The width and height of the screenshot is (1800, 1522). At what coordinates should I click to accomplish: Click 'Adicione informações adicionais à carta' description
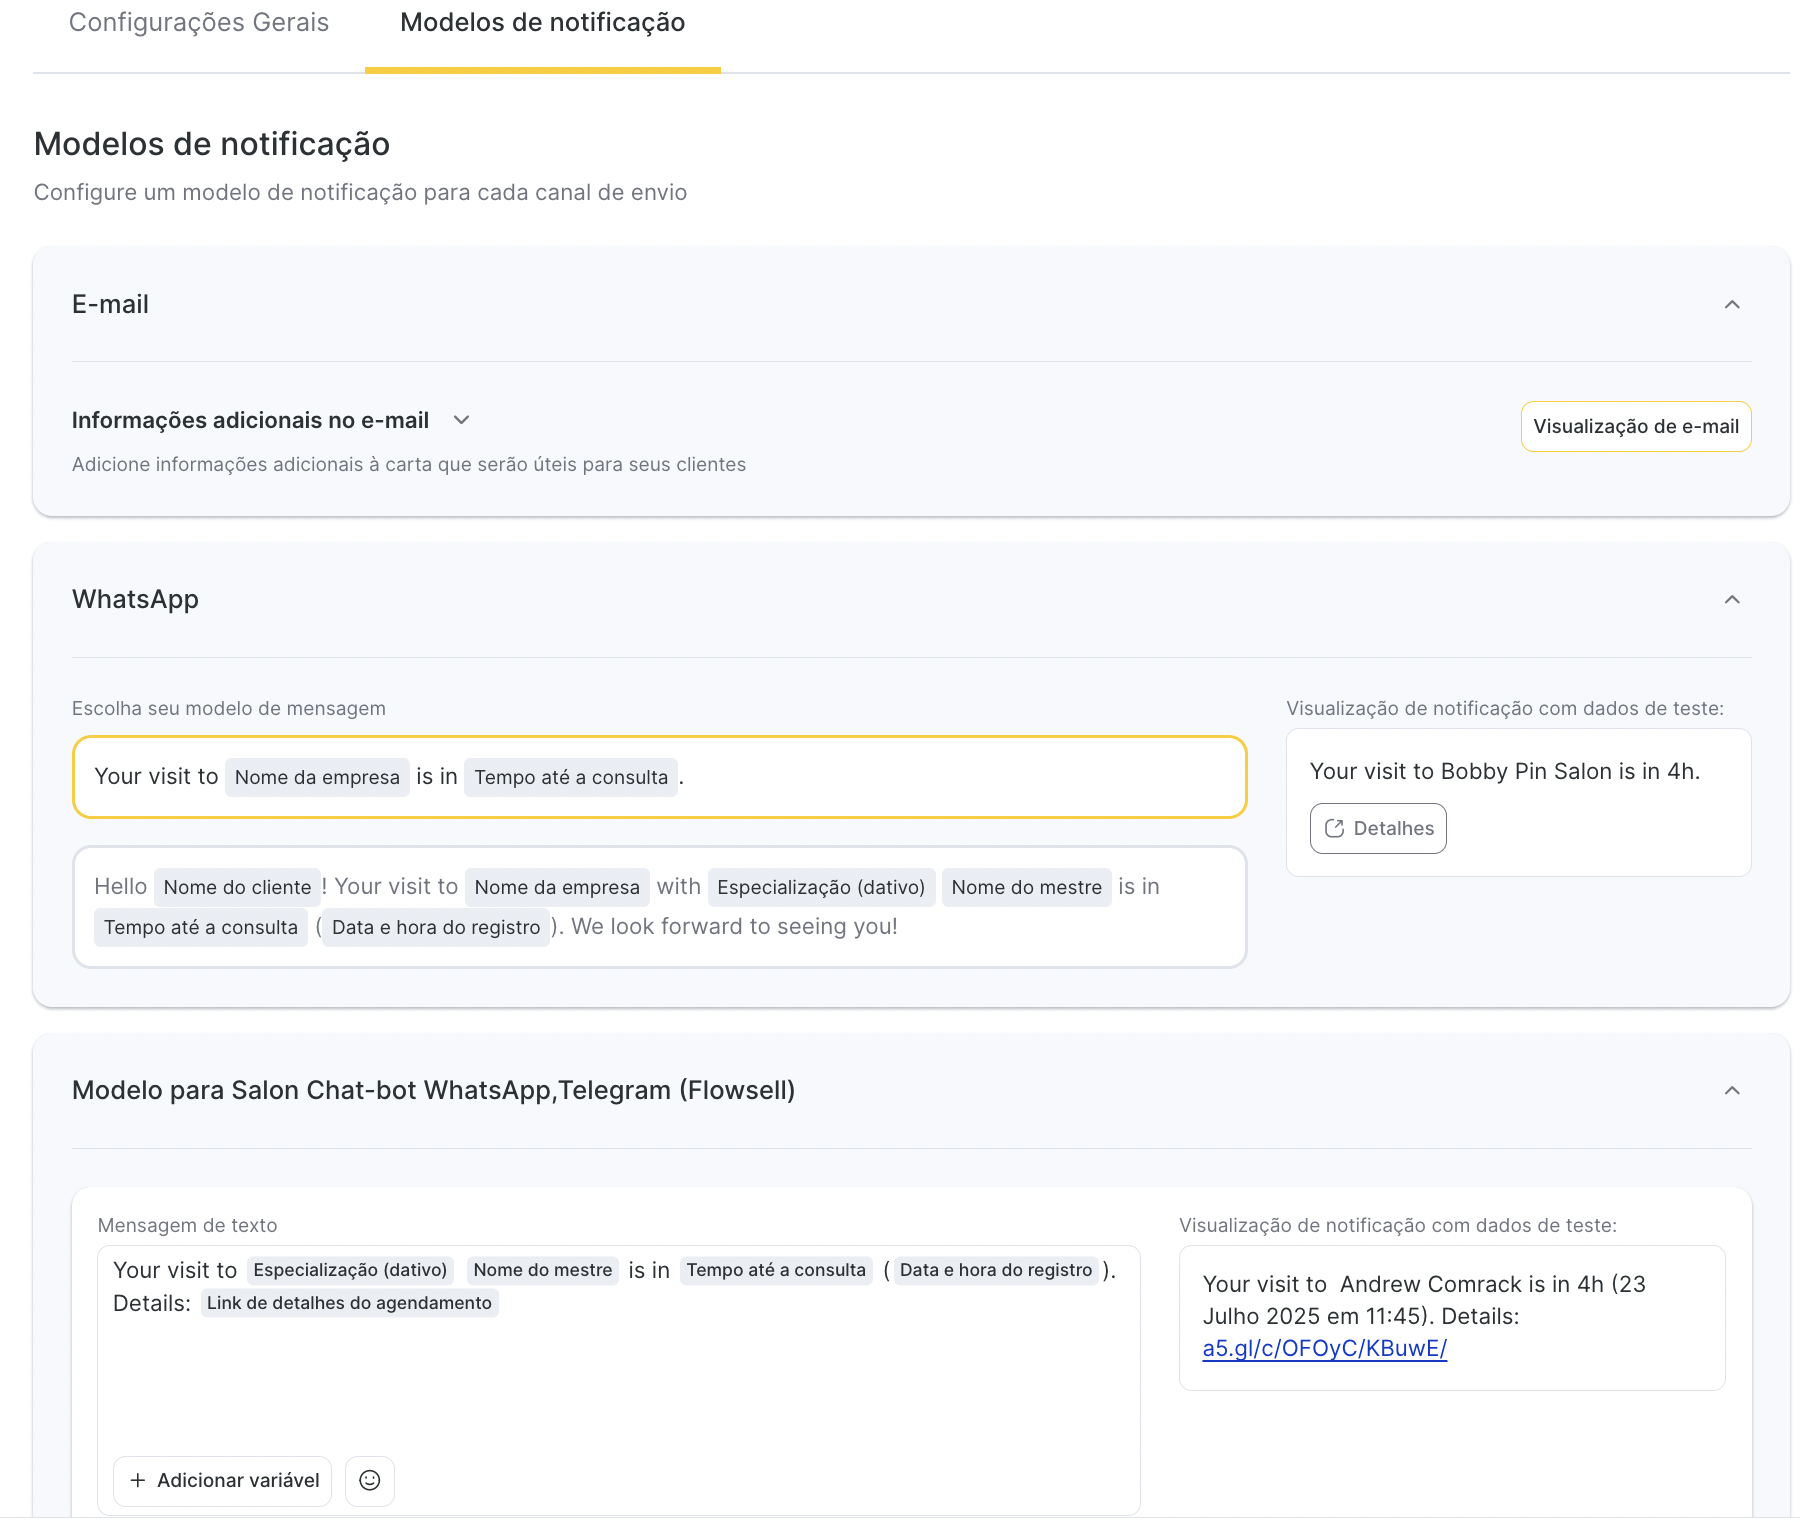[x=408, y=464]
